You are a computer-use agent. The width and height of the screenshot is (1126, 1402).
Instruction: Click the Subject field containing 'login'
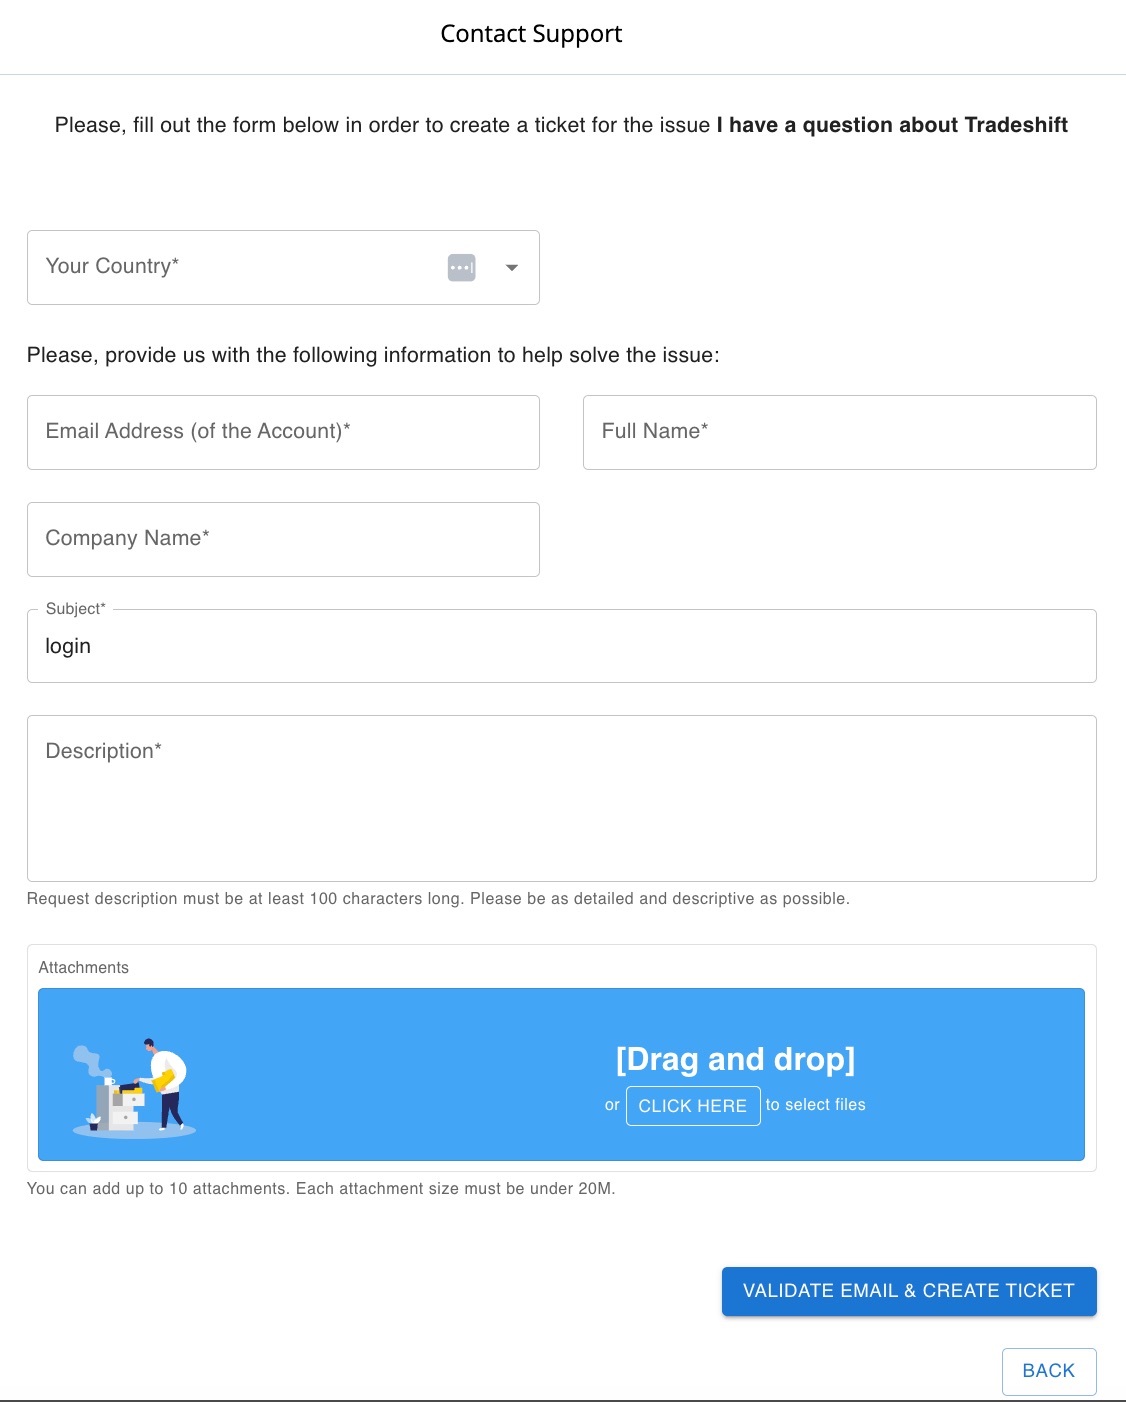561,646
